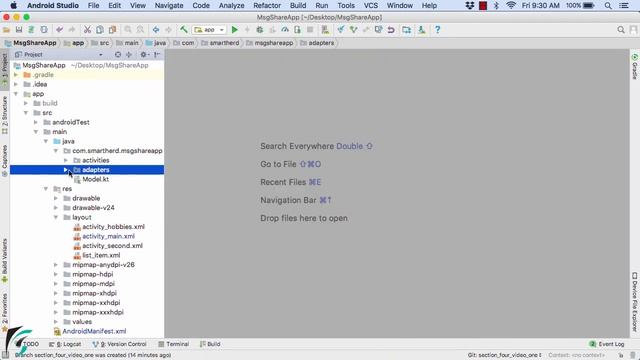Screen dimensions: 640x360
Task: Click the Copy icon in toolbar
Action: [100, 30]
